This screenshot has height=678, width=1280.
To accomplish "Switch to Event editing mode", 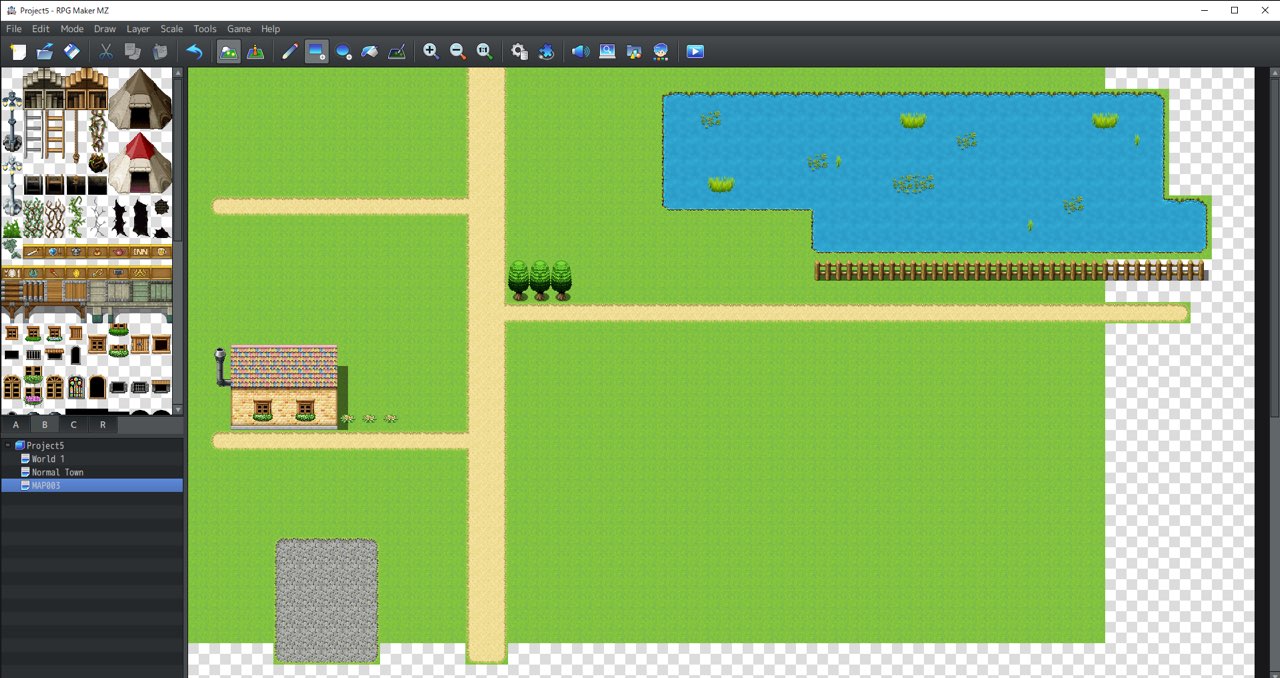I will [x=256, y=51].
